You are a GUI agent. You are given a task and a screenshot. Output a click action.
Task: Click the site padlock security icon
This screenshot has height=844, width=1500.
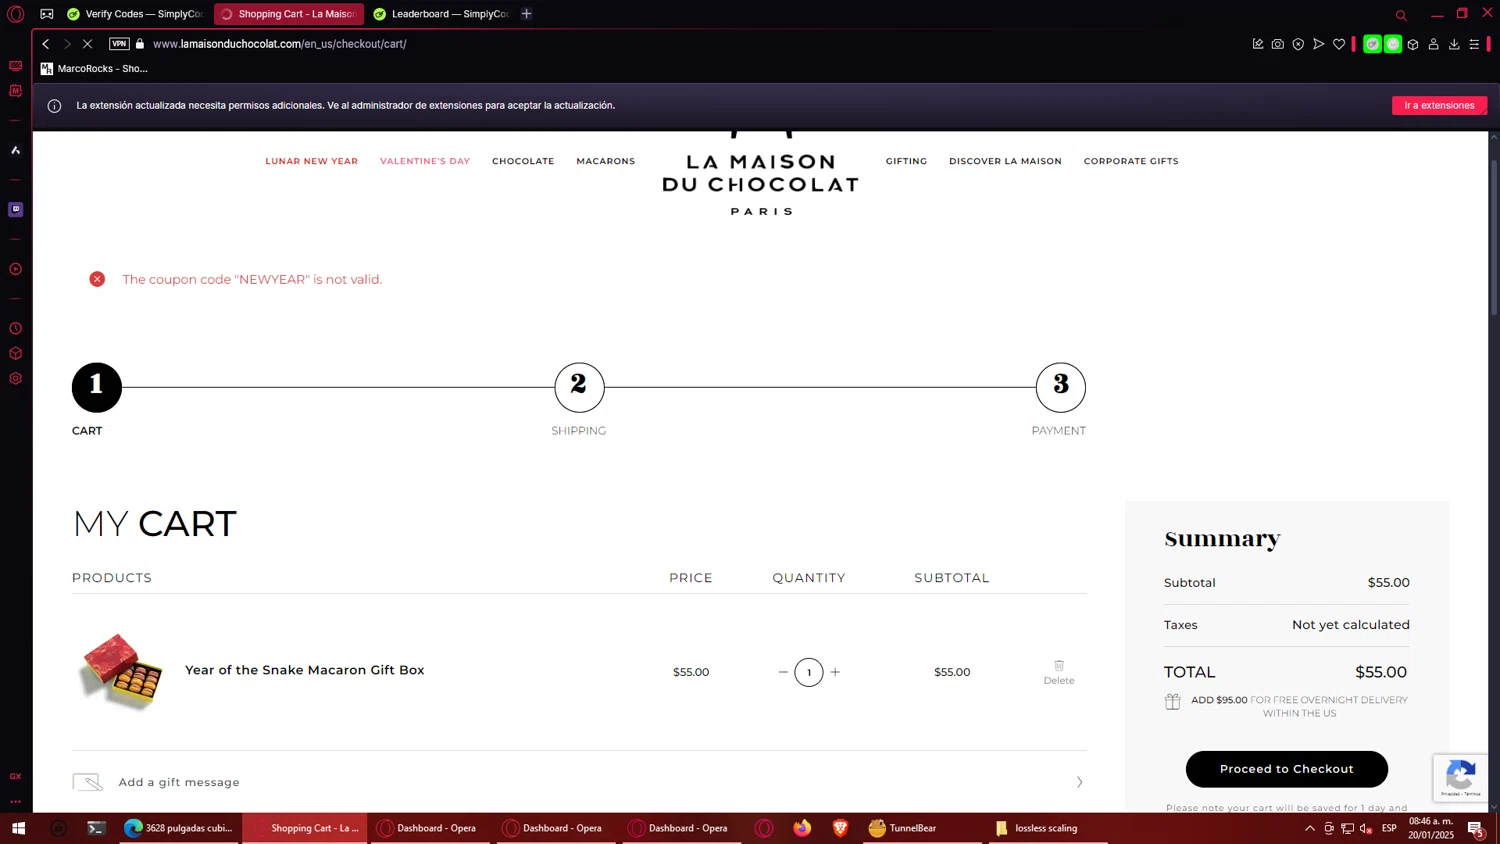pyautogui.click(x=140, y=44)
